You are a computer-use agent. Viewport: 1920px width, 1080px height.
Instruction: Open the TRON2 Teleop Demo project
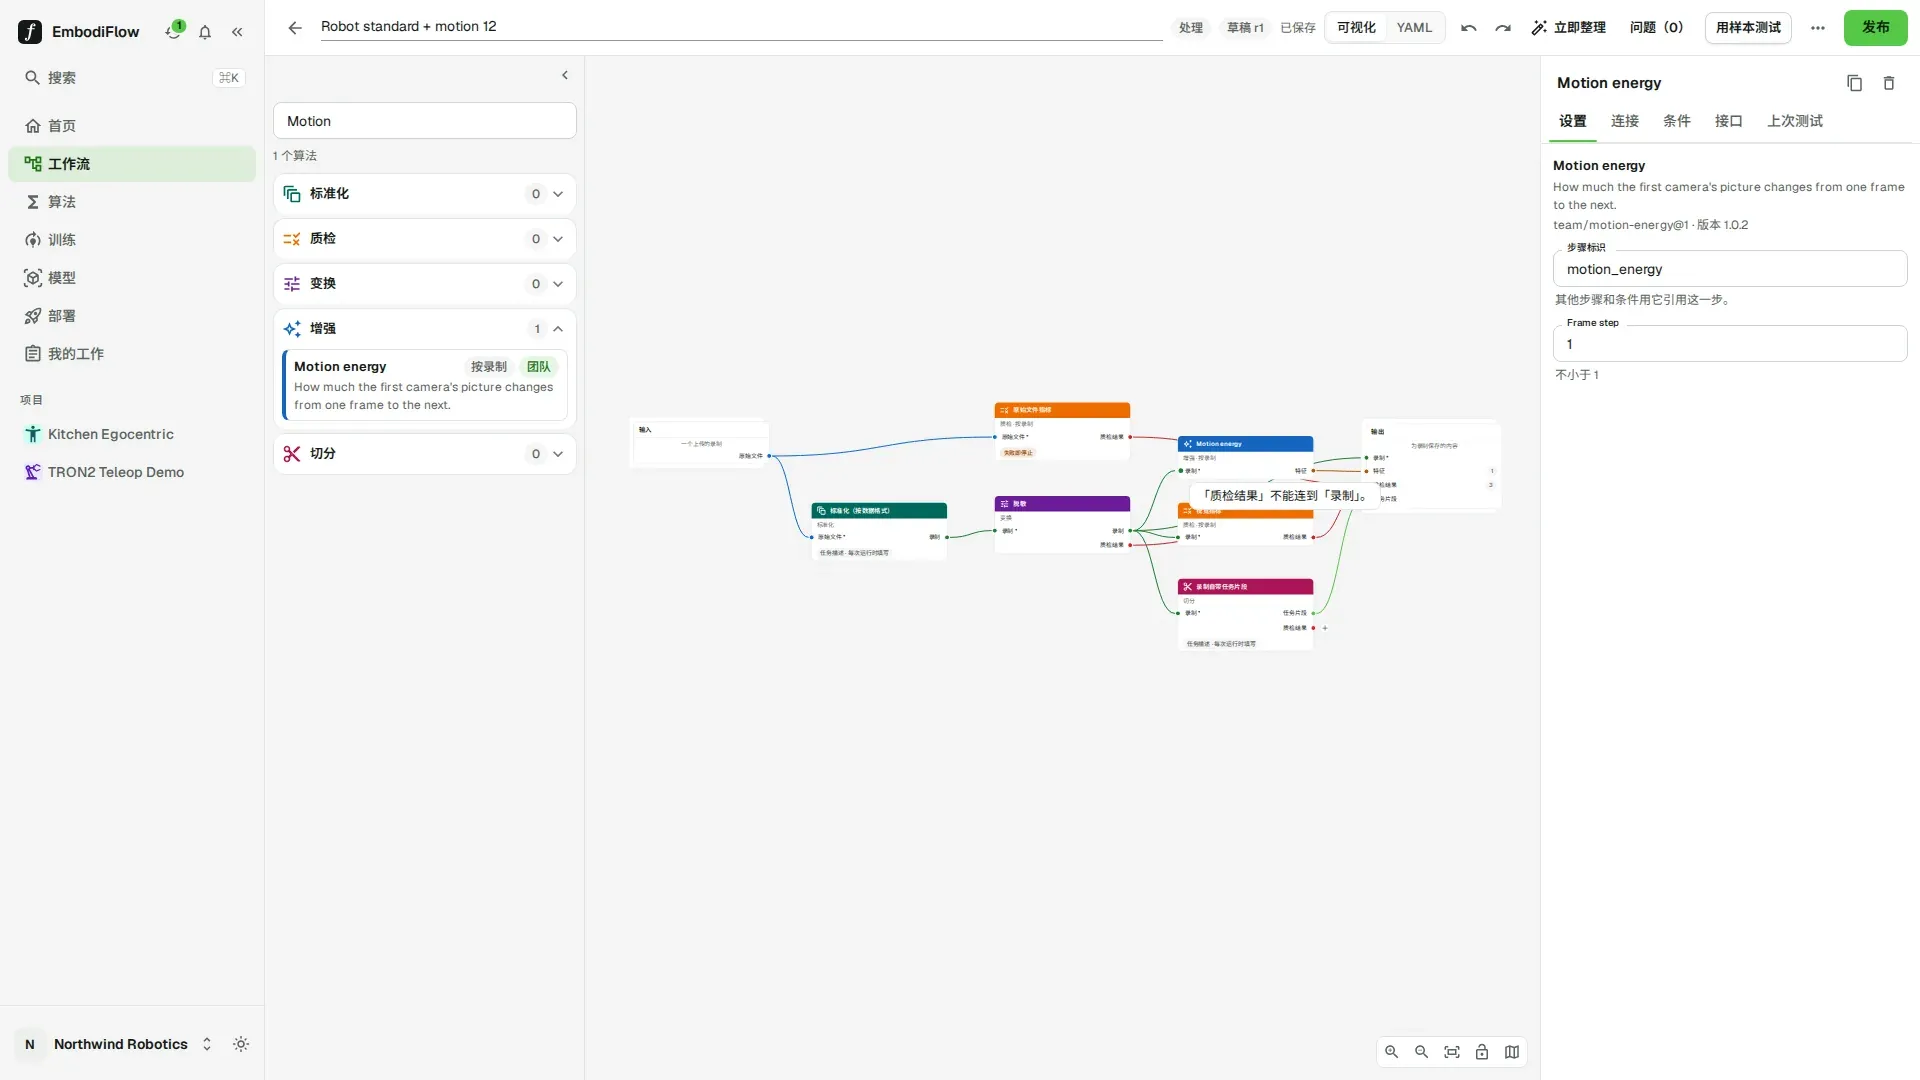pos(132,472)
